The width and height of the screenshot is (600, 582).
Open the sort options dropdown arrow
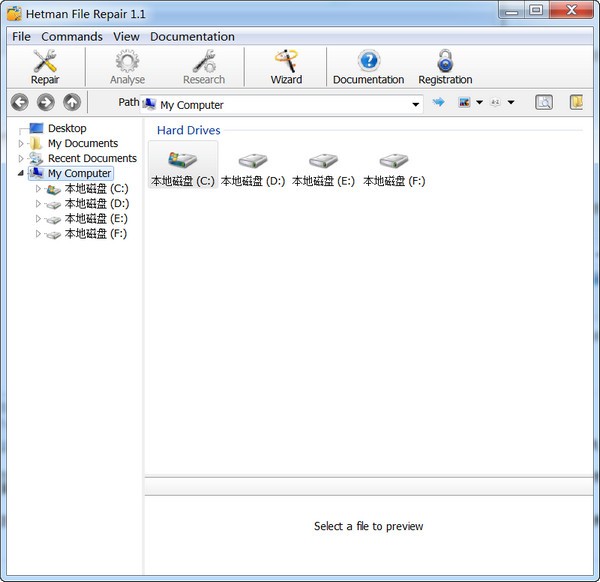point(511,102)
